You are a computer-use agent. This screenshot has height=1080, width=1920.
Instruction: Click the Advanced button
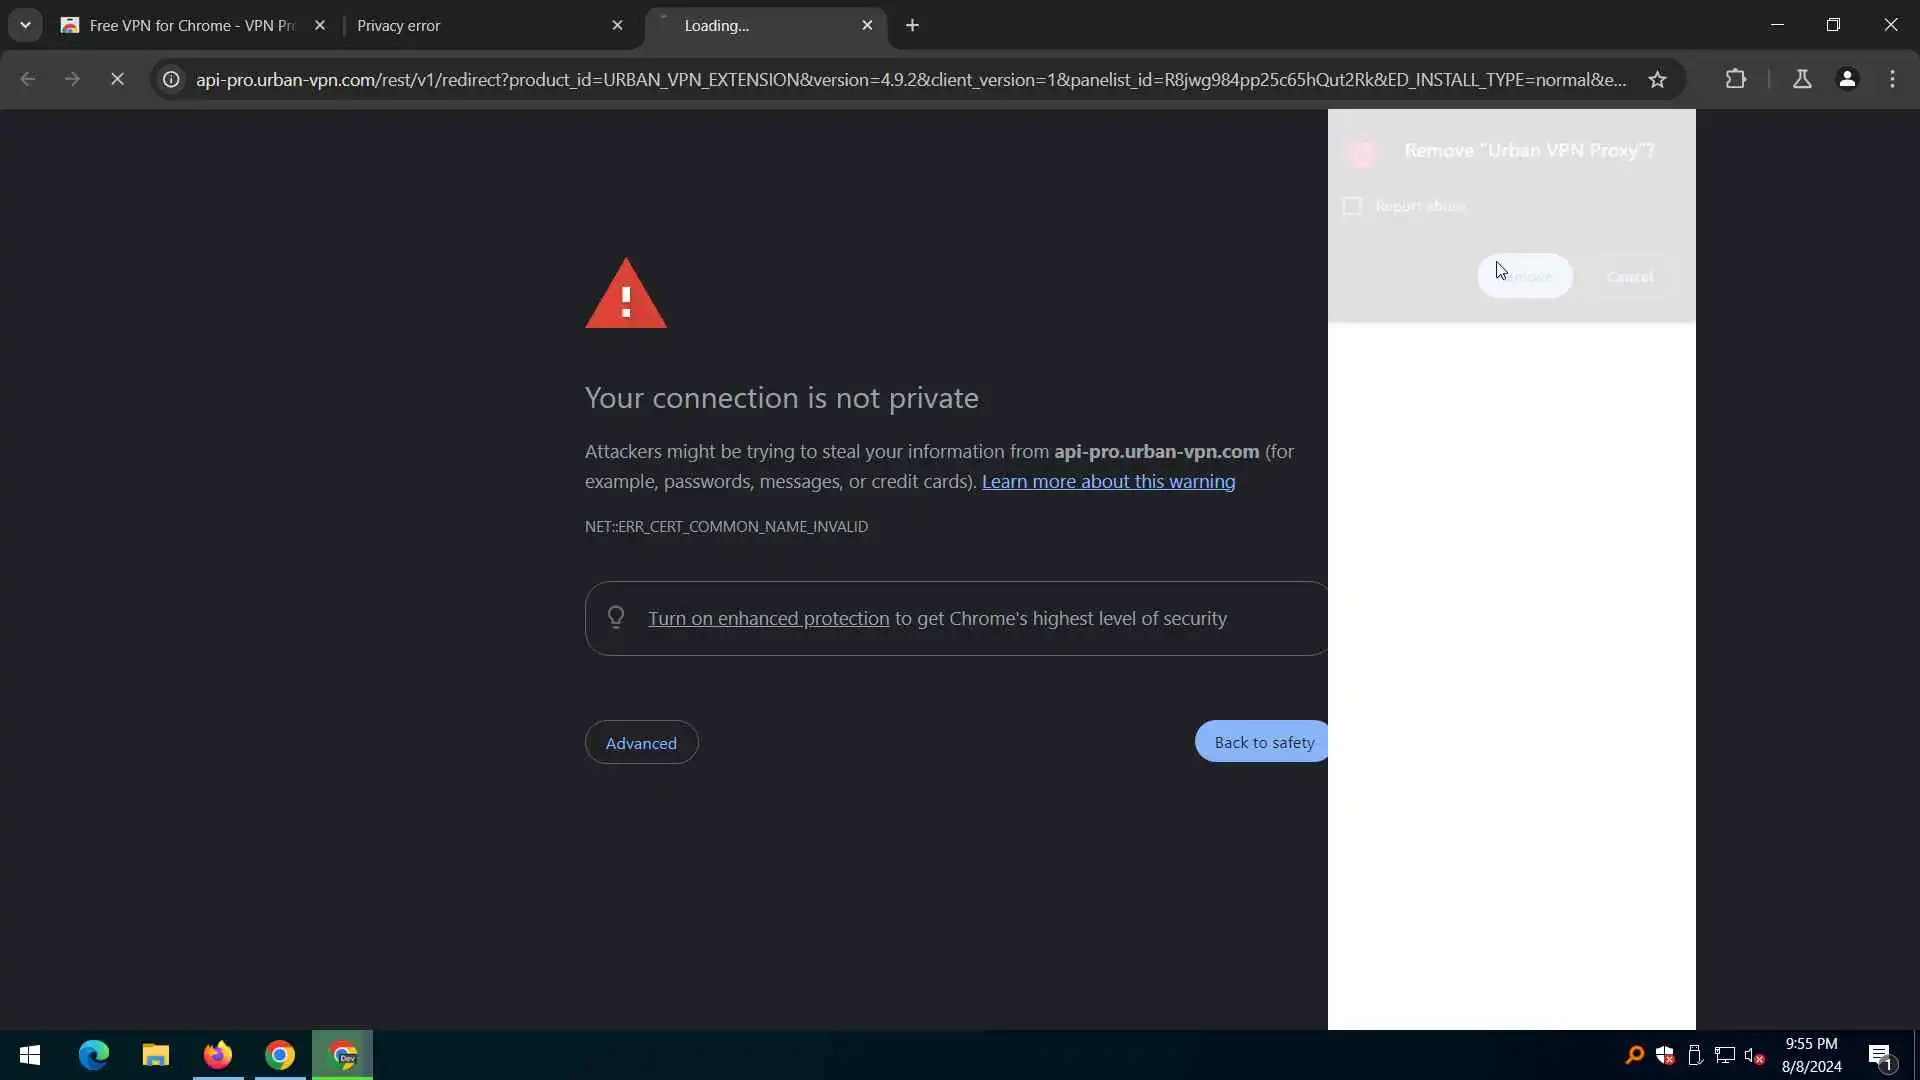click(x=641, y=743)
